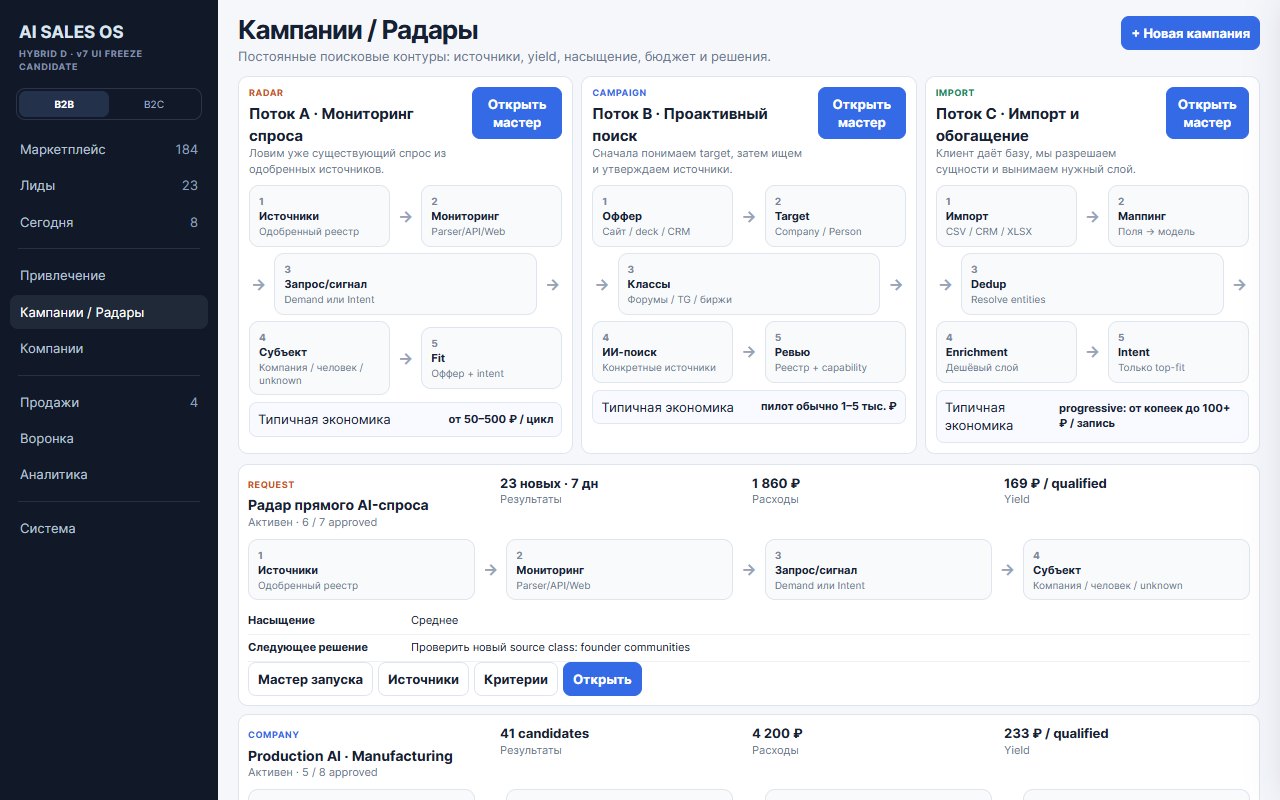Open Продажи in the sidebar
1280x800 pixels.
tap(109, 402)
